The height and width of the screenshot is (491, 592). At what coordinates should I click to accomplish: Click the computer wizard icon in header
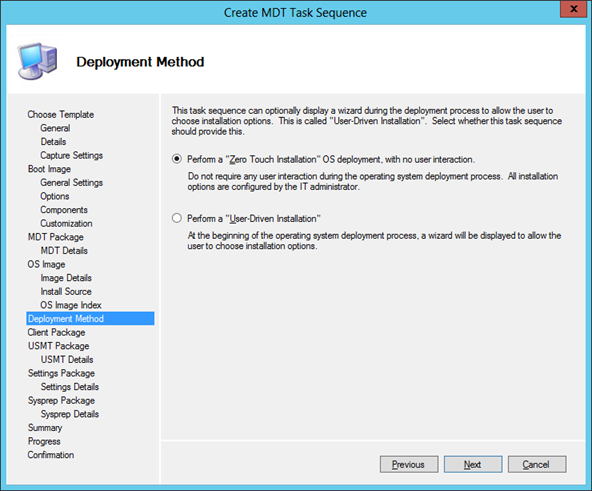tap(37, 62)
